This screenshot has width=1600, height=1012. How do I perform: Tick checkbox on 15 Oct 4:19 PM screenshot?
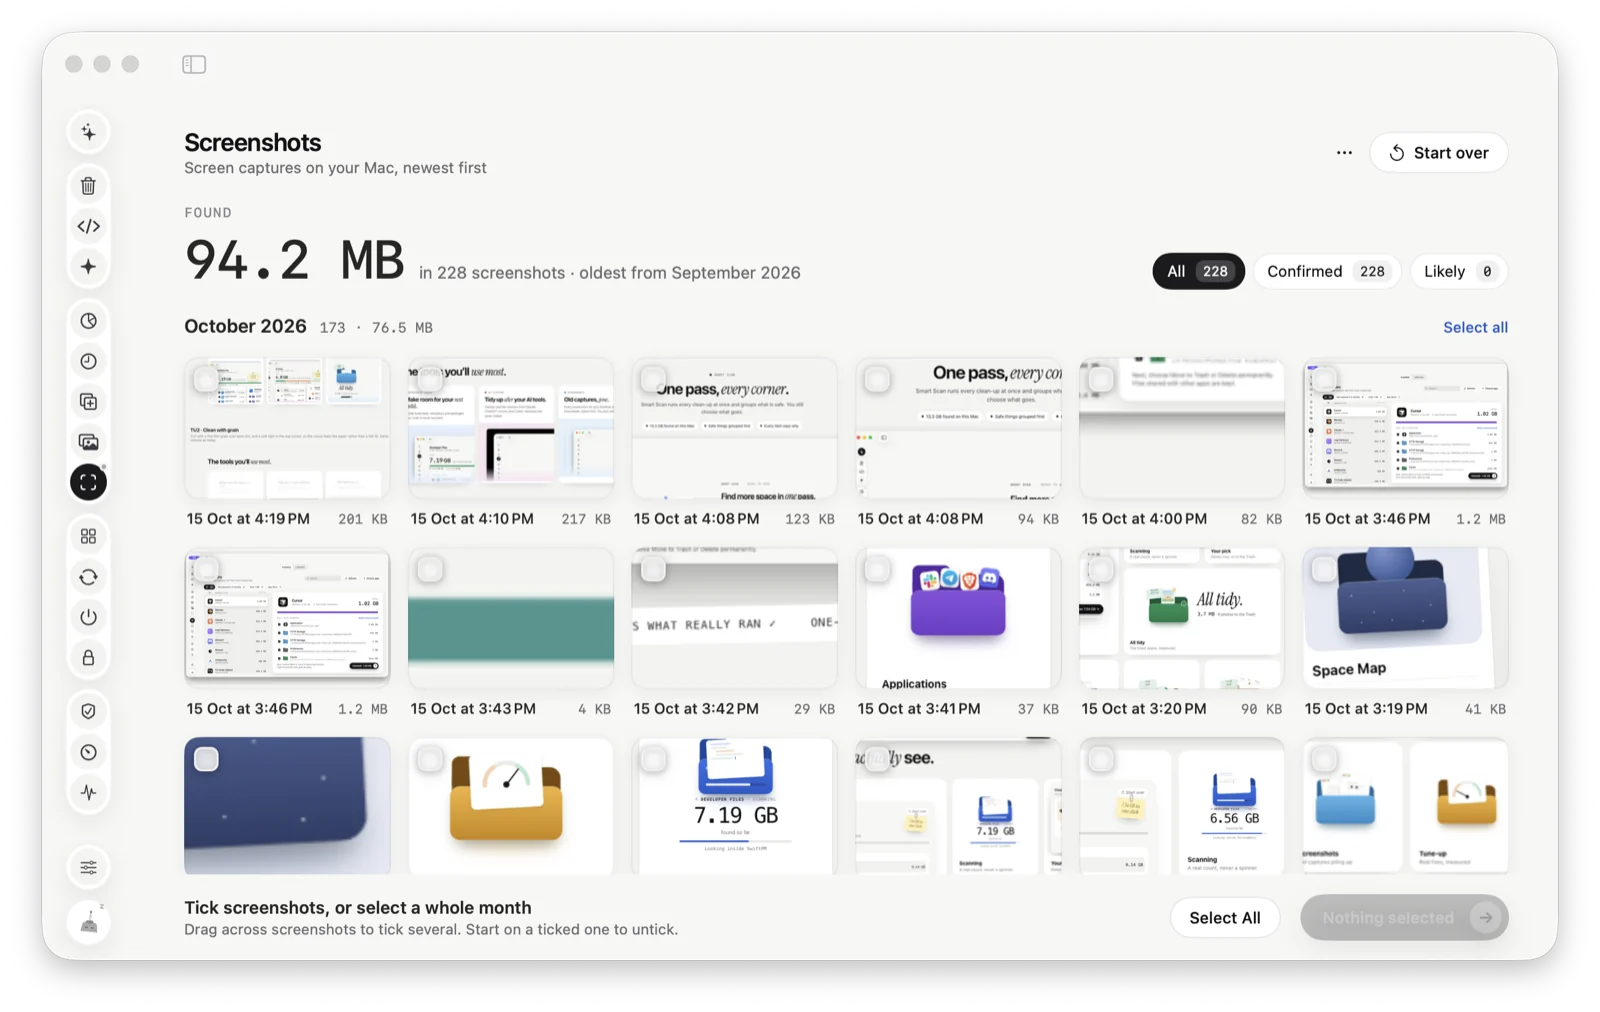point(206,380)
